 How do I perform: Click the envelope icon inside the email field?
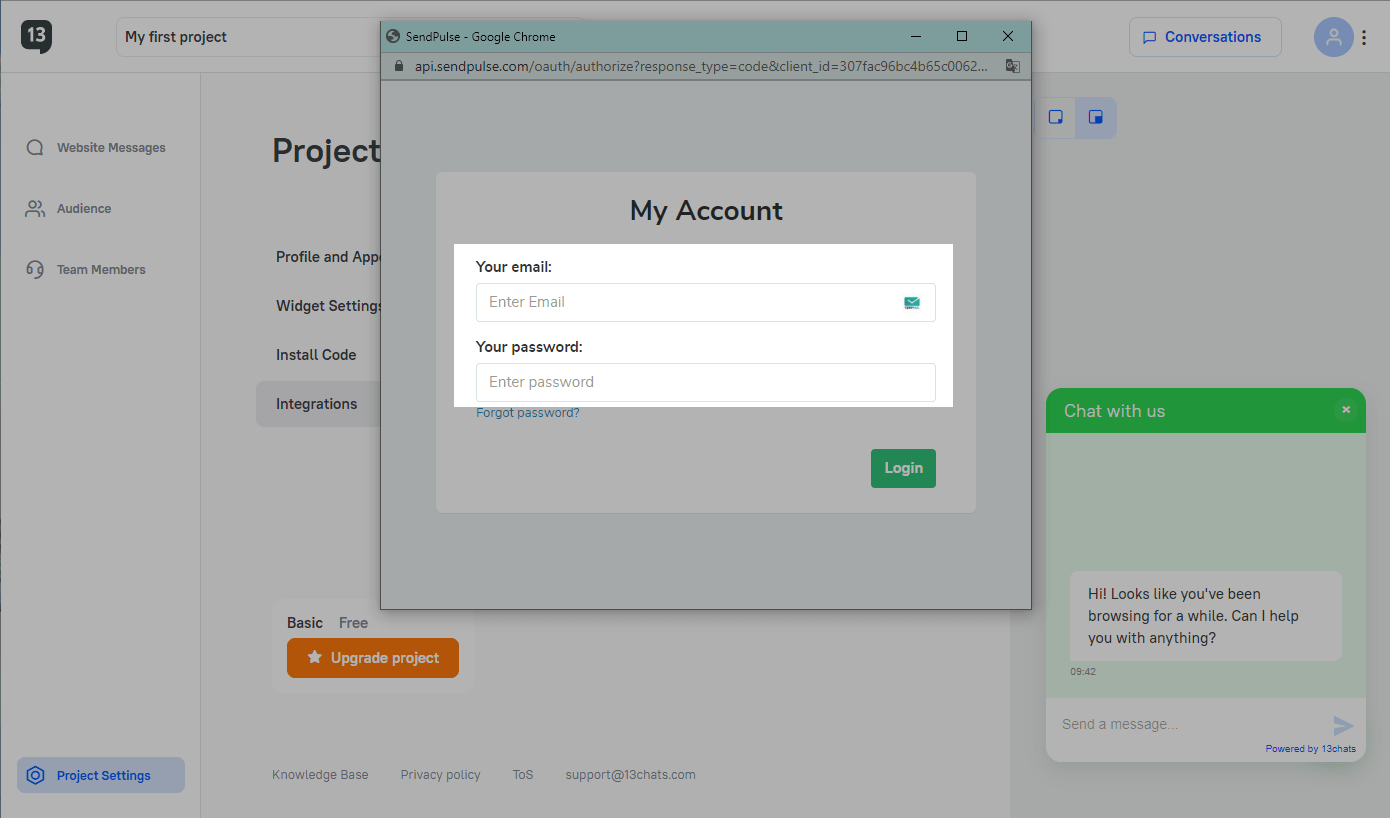pyautogui.click(x=912, y=302)
